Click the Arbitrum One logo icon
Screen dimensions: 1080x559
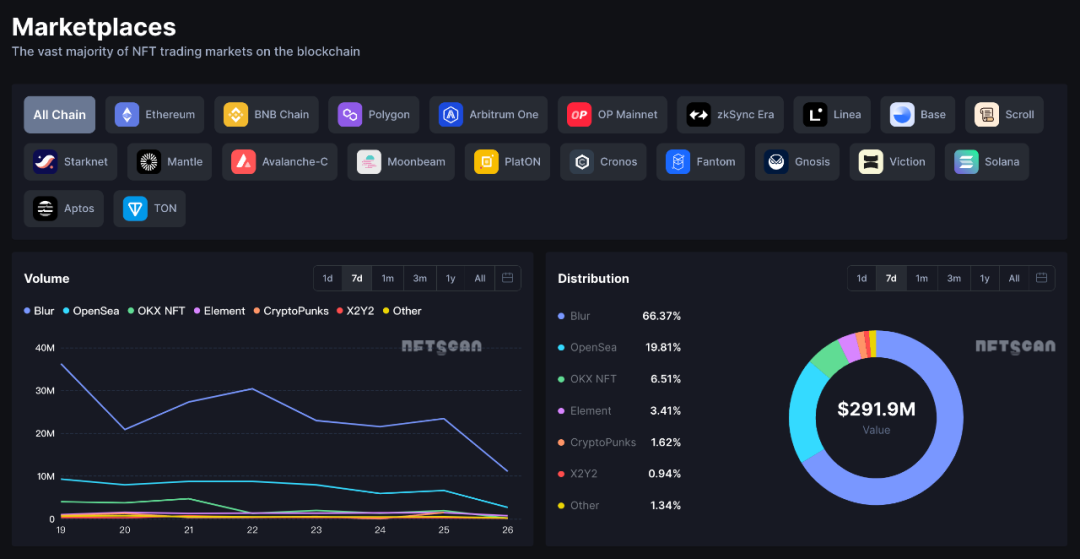451,114
